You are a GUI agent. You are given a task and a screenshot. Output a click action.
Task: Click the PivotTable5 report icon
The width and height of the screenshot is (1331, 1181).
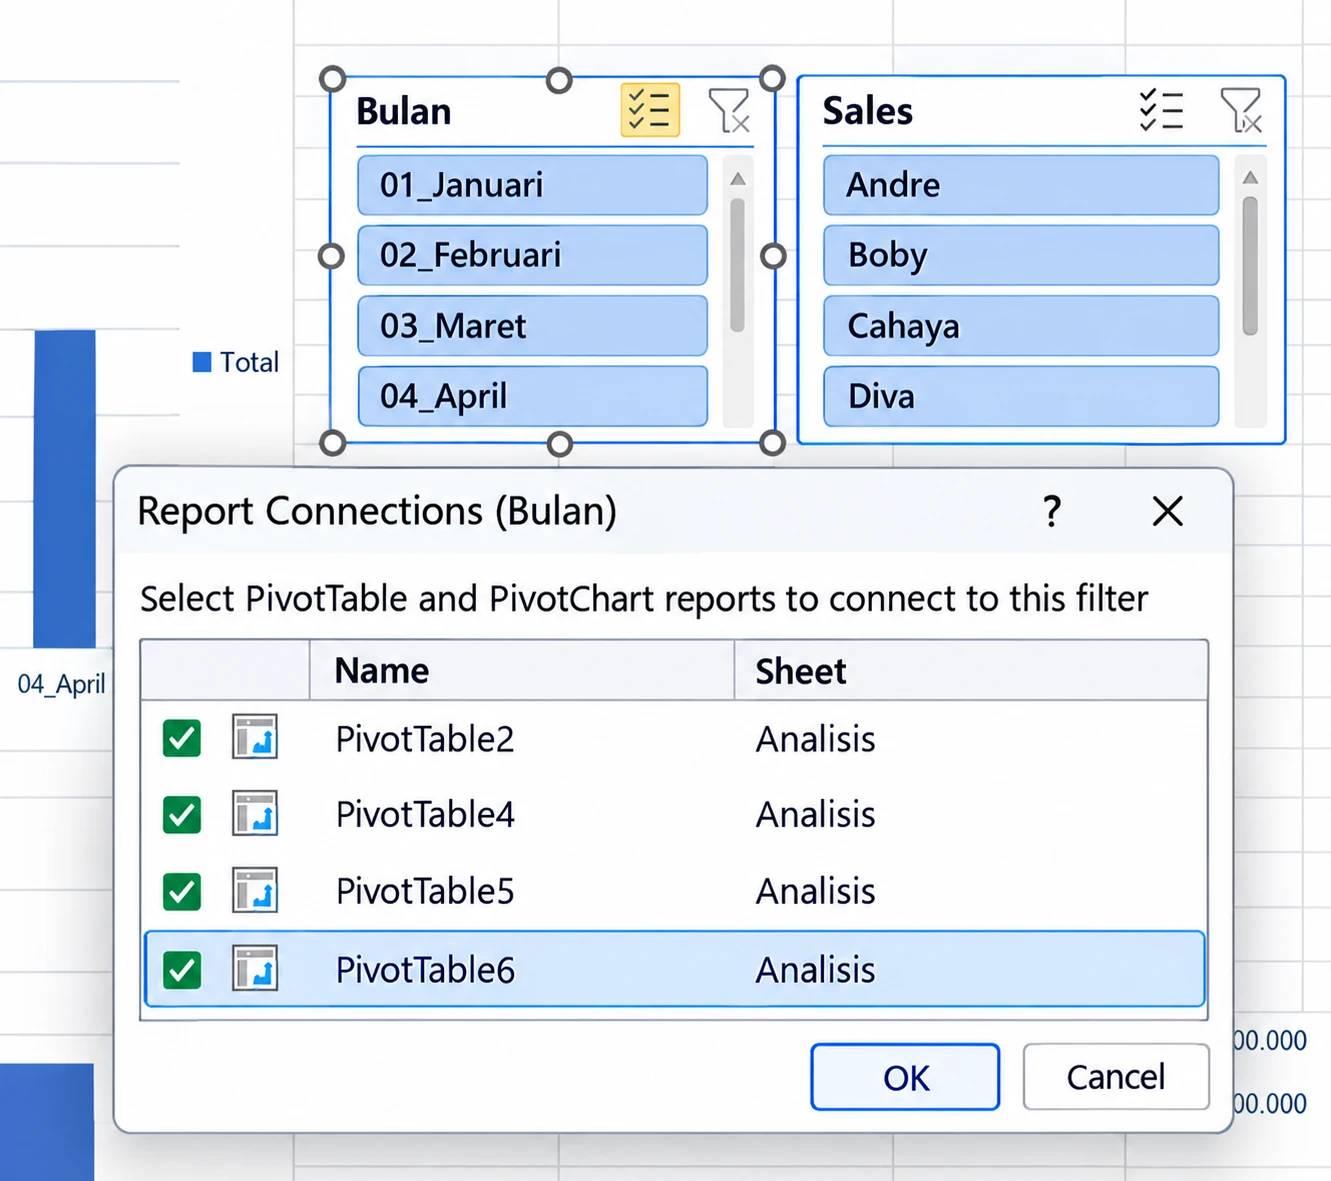(x=255, y=890)
